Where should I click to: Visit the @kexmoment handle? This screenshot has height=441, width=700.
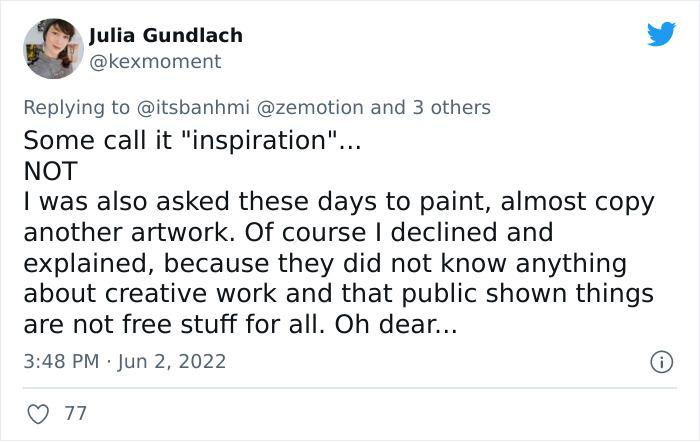coord(155,62)
